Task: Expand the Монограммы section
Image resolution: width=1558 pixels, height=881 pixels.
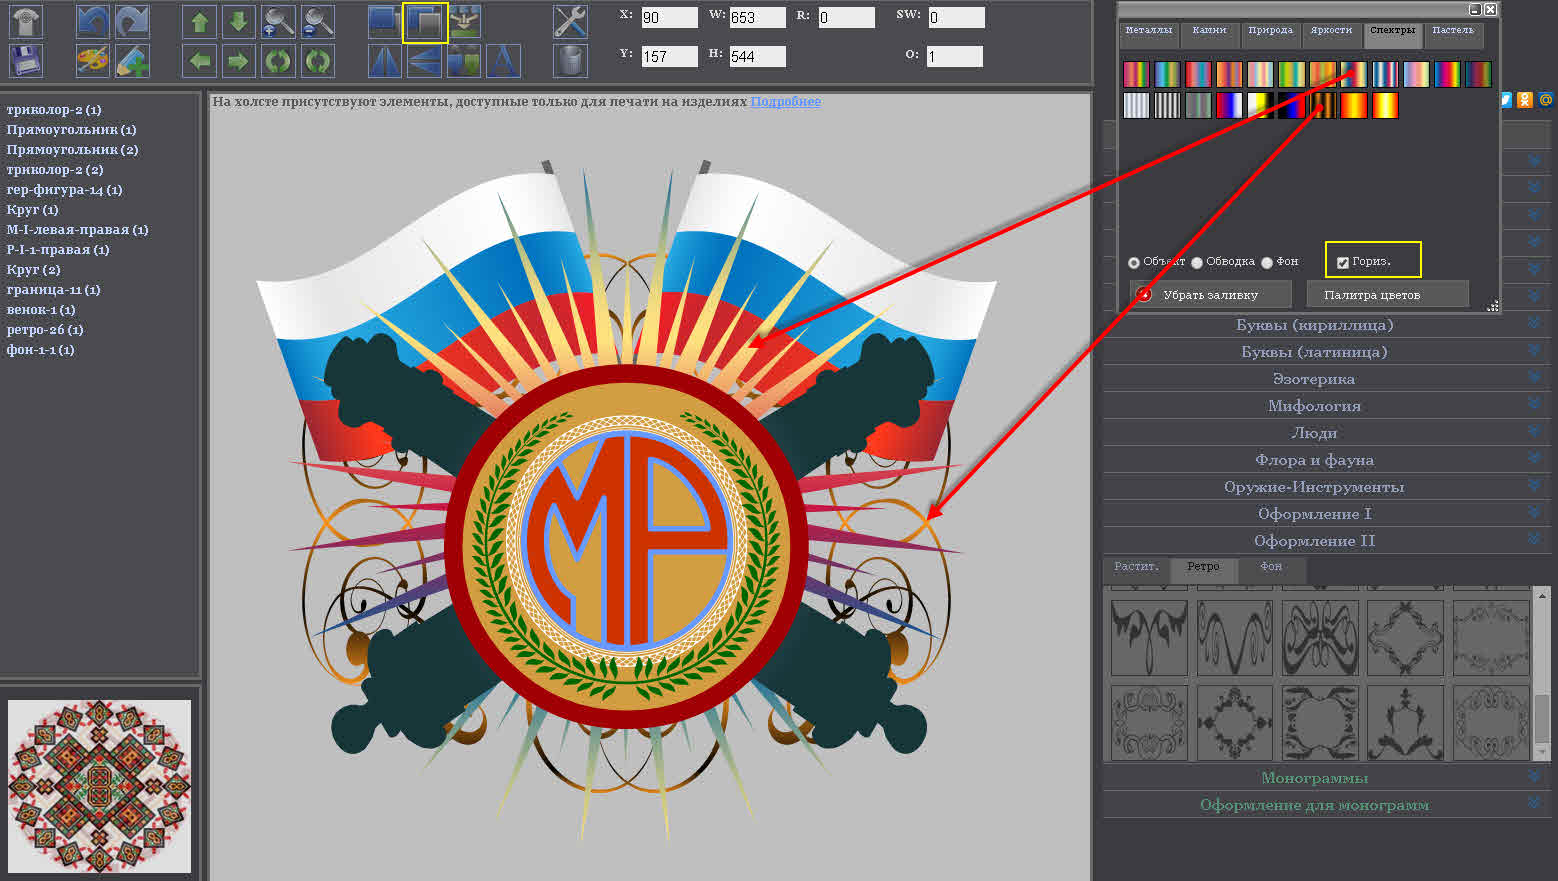Action: 1326,778
